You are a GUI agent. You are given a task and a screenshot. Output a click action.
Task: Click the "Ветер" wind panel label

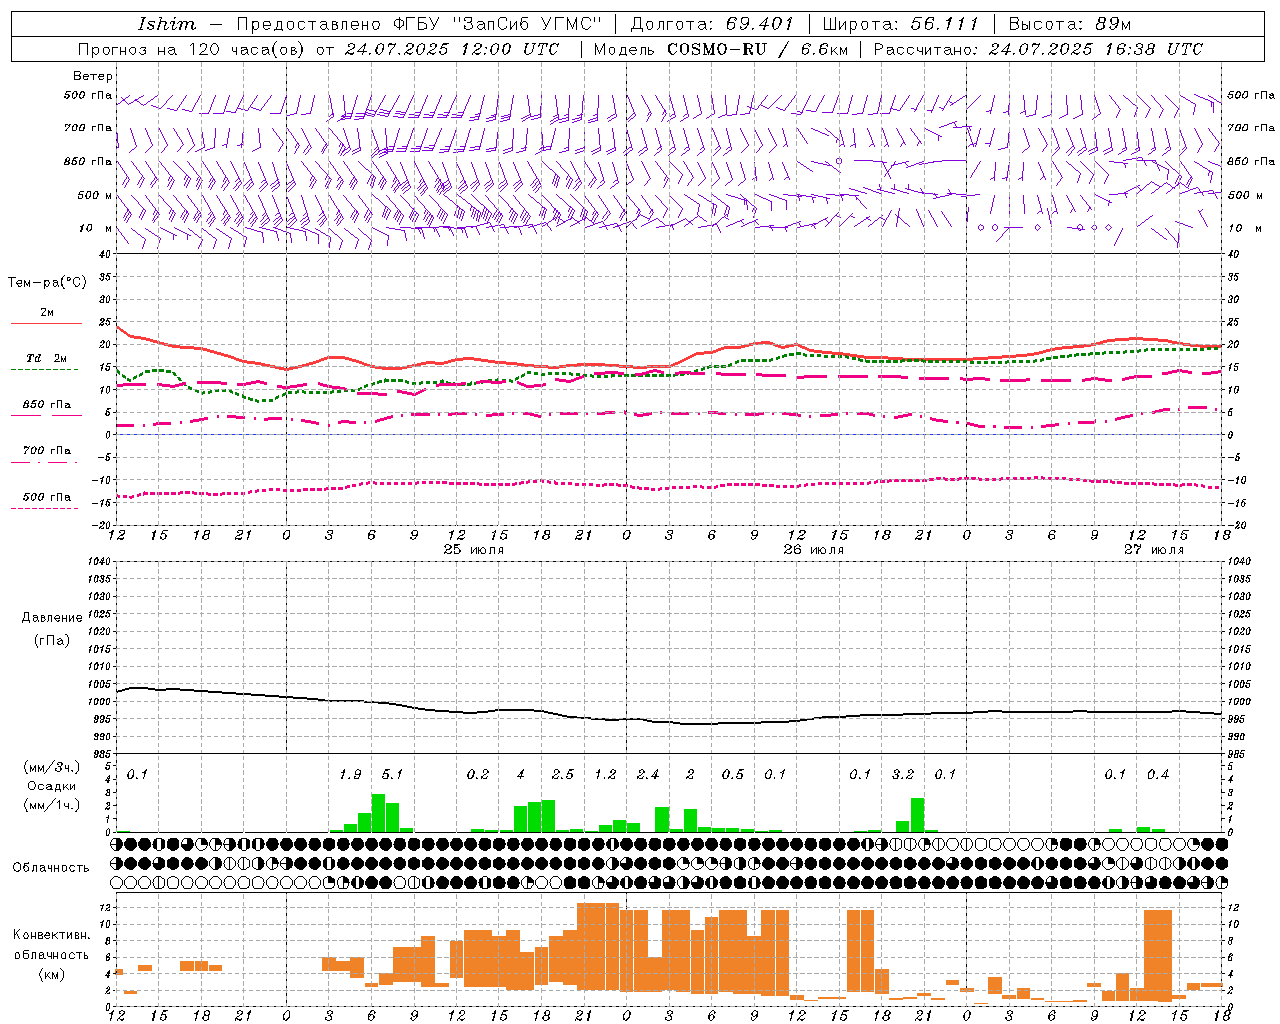[93, 76]
